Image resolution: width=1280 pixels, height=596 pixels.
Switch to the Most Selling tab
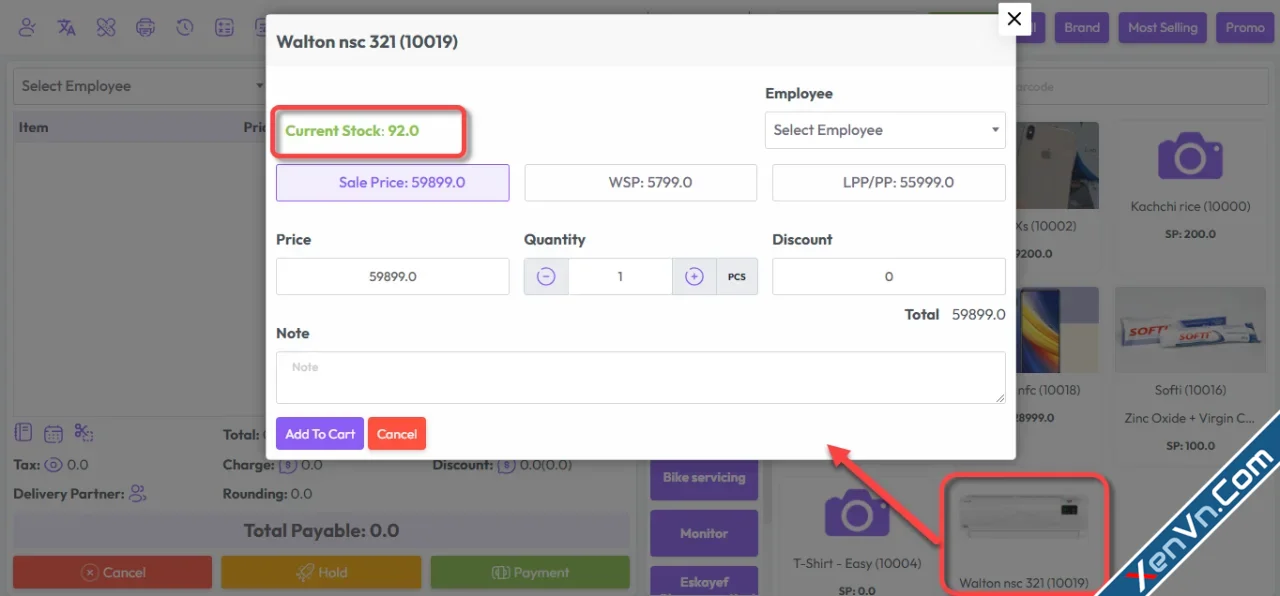[1162, 28]
